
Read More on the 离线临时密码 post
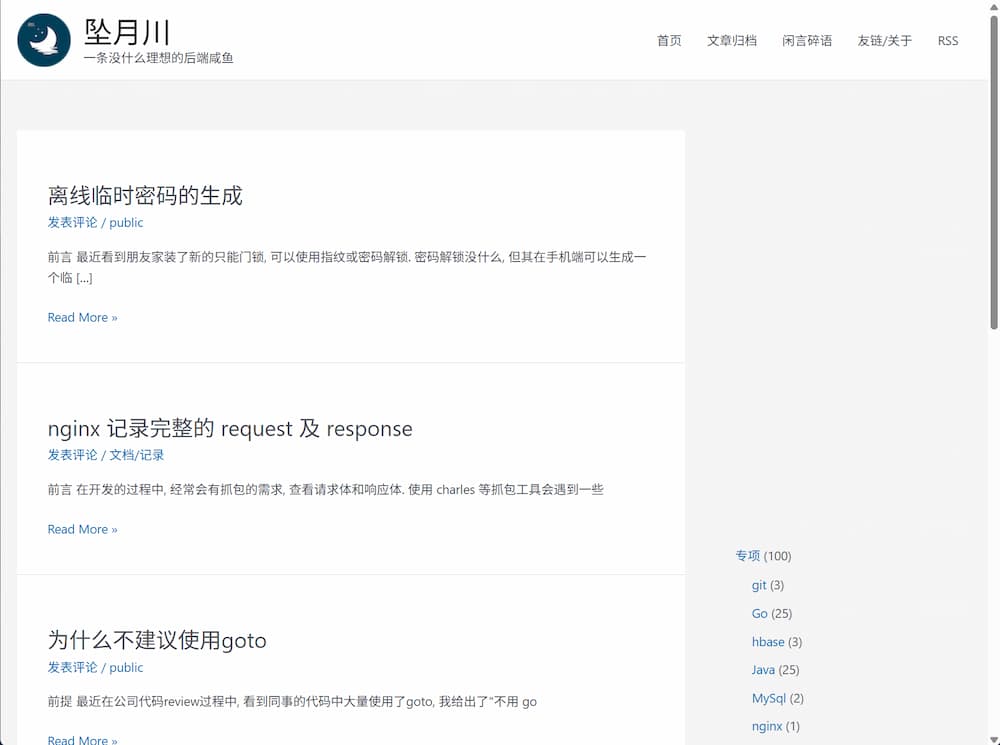tap(82, 317)
